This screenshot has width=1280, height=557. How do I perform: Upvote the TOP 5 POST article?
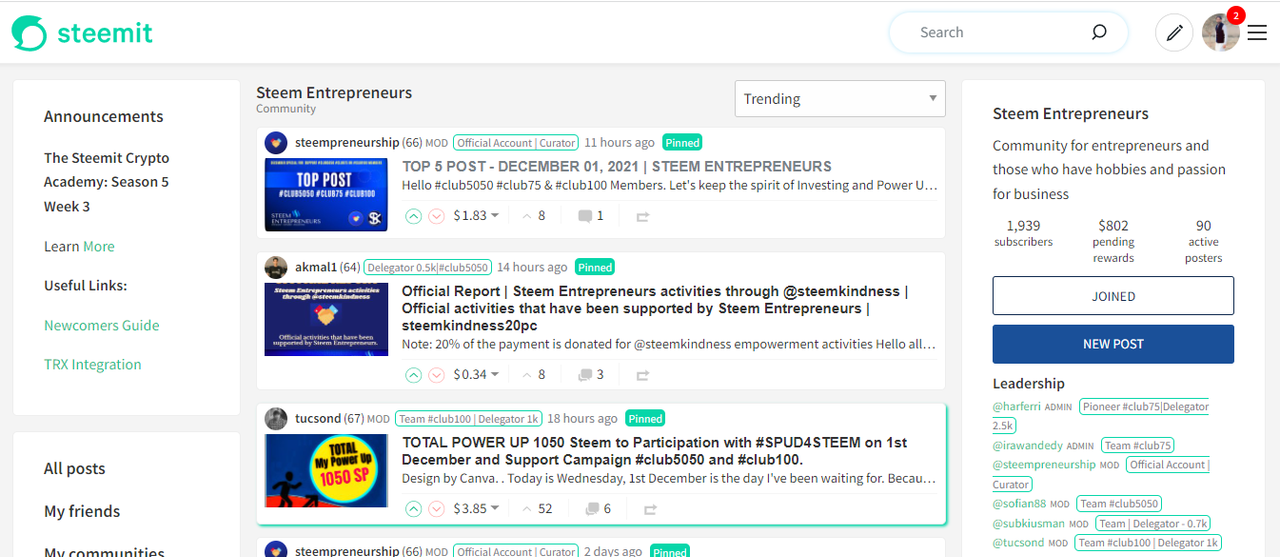(413, 216)
